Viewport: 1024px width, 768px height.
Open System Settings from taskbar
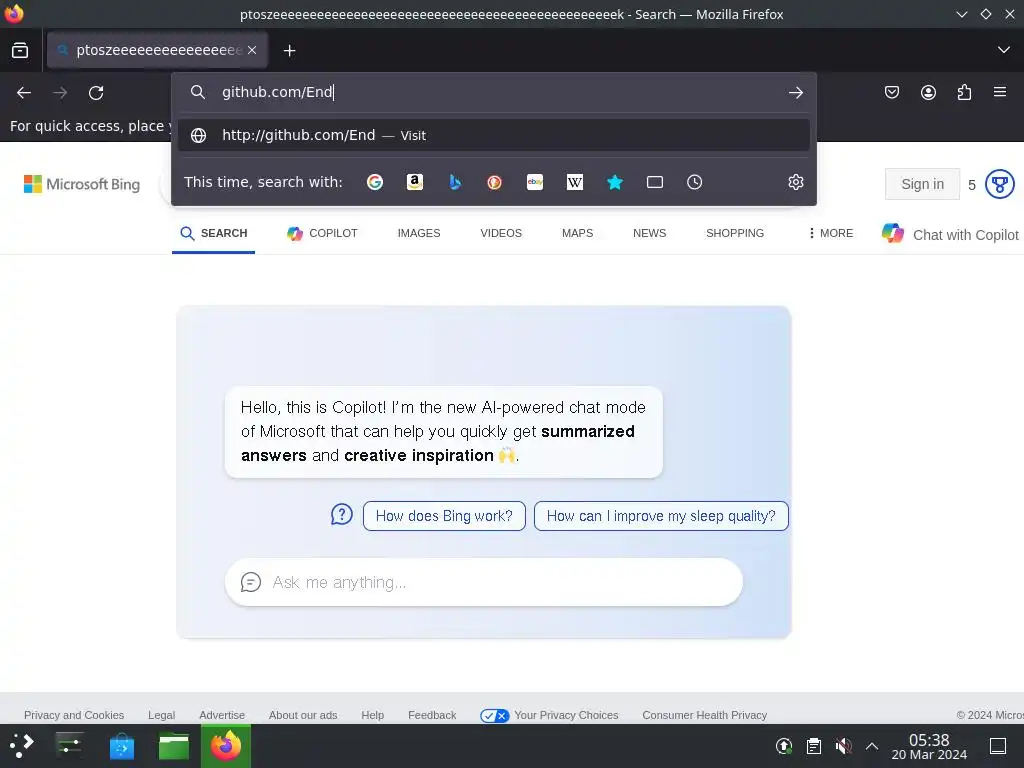point(69,746)
